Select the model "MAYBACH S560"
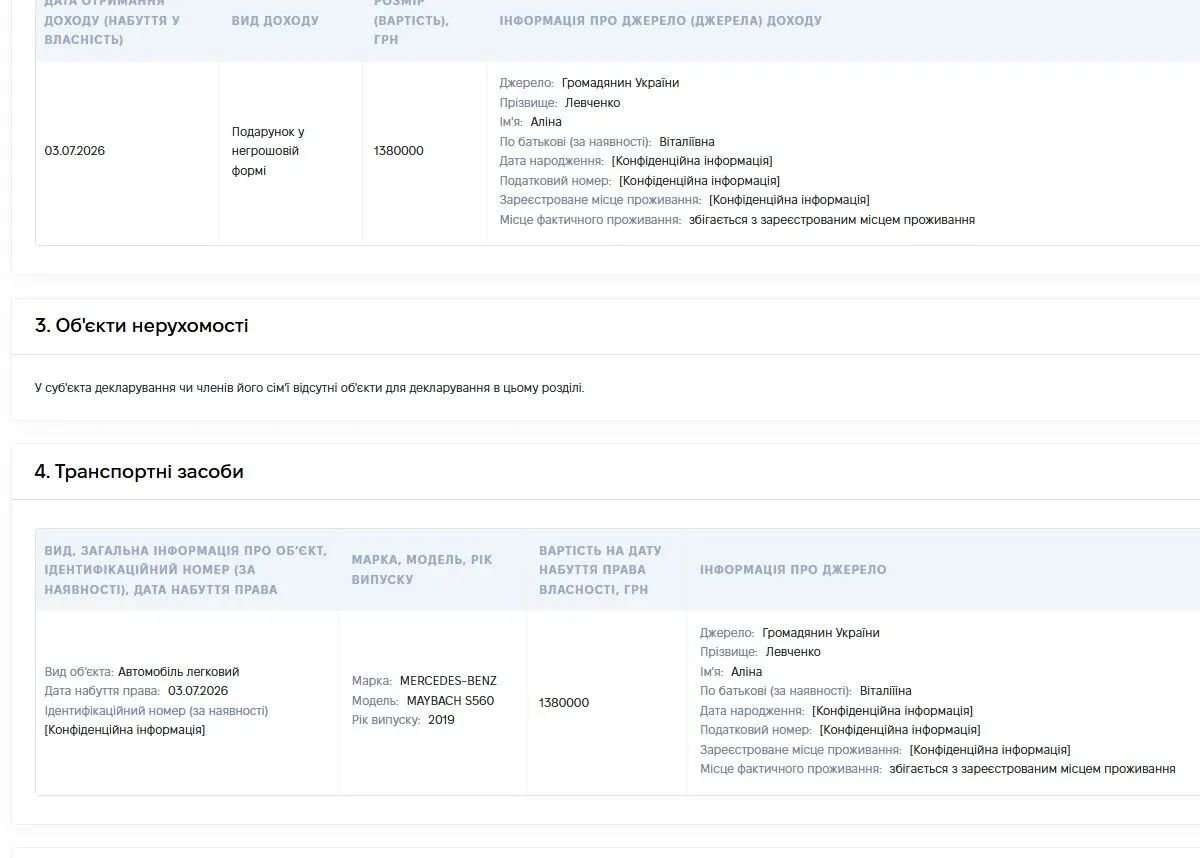 (450, 700)
